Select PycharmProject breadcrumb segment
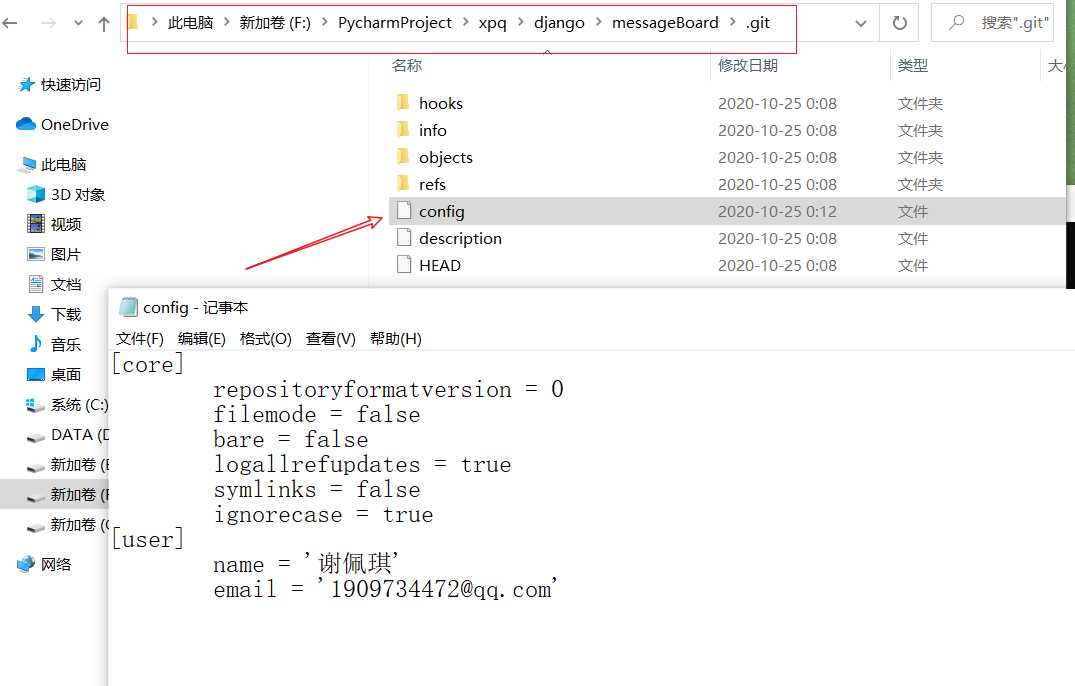1075x686 pixels. pos(395,23)
